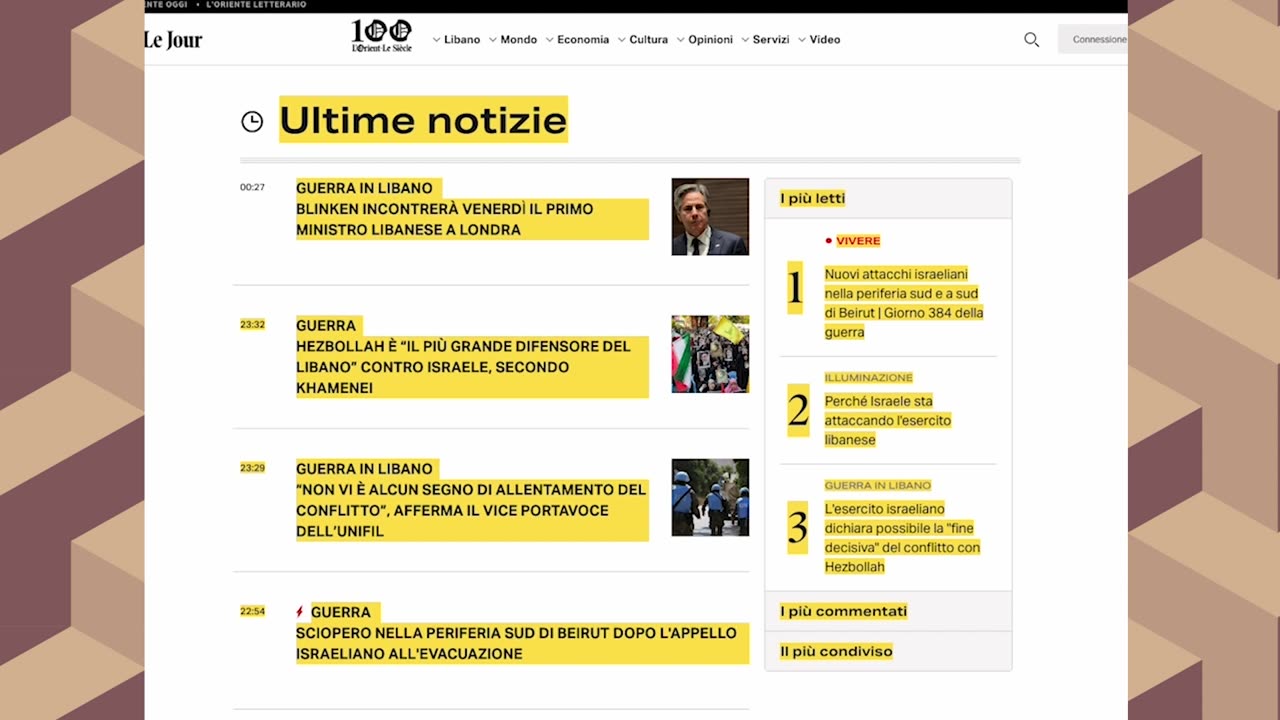Viewport: 1280px width, 720px height.
Task: Open the Cultura navigation item
Action: [649, 40]
